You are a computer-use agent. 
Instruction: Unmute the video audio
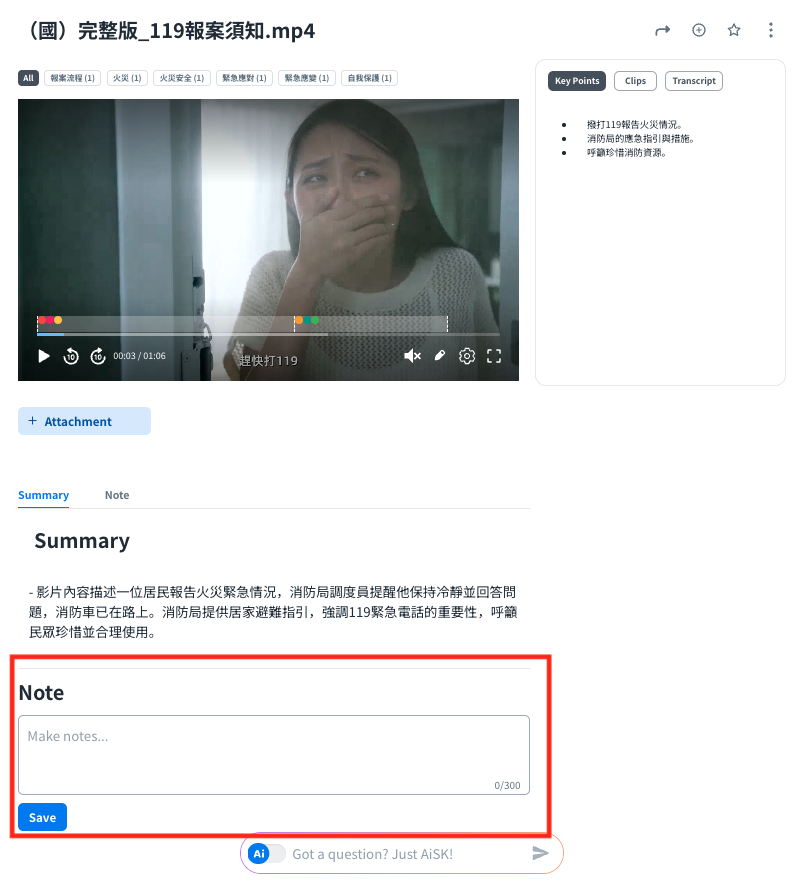pos(412,356)
